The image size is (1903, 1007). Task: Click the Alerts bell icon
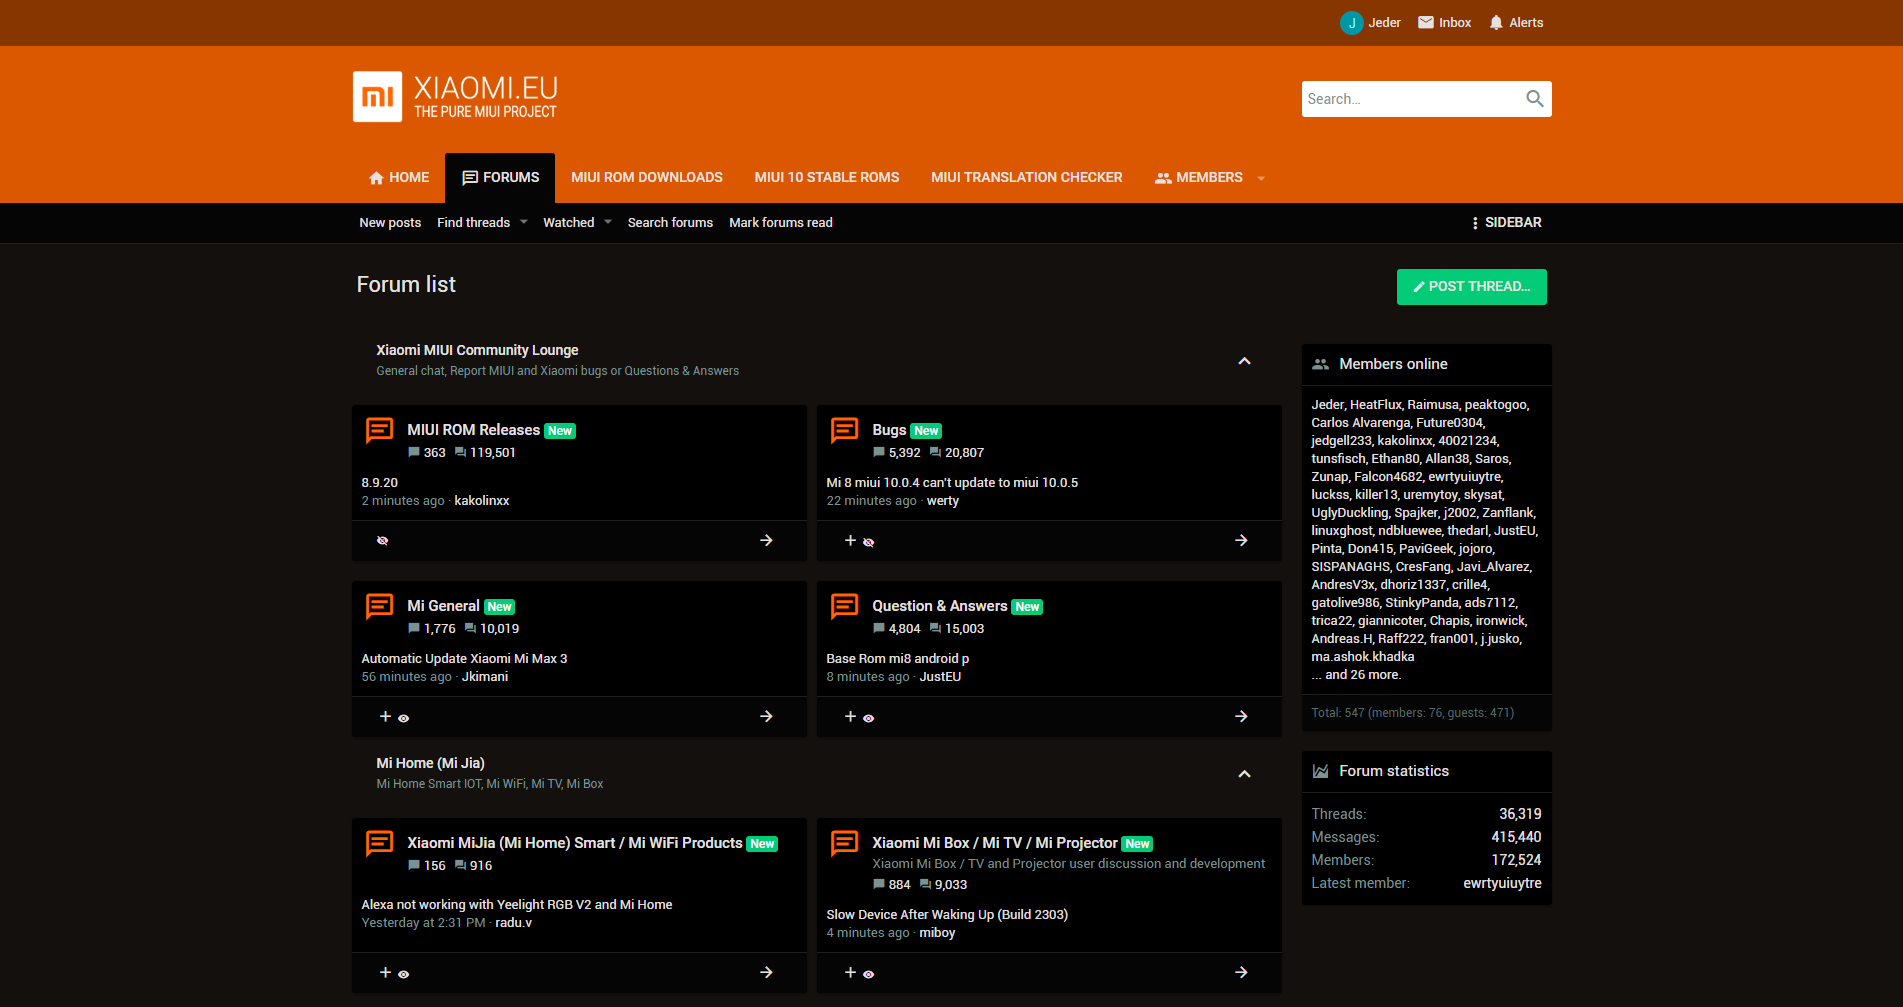coord(1496,22)
